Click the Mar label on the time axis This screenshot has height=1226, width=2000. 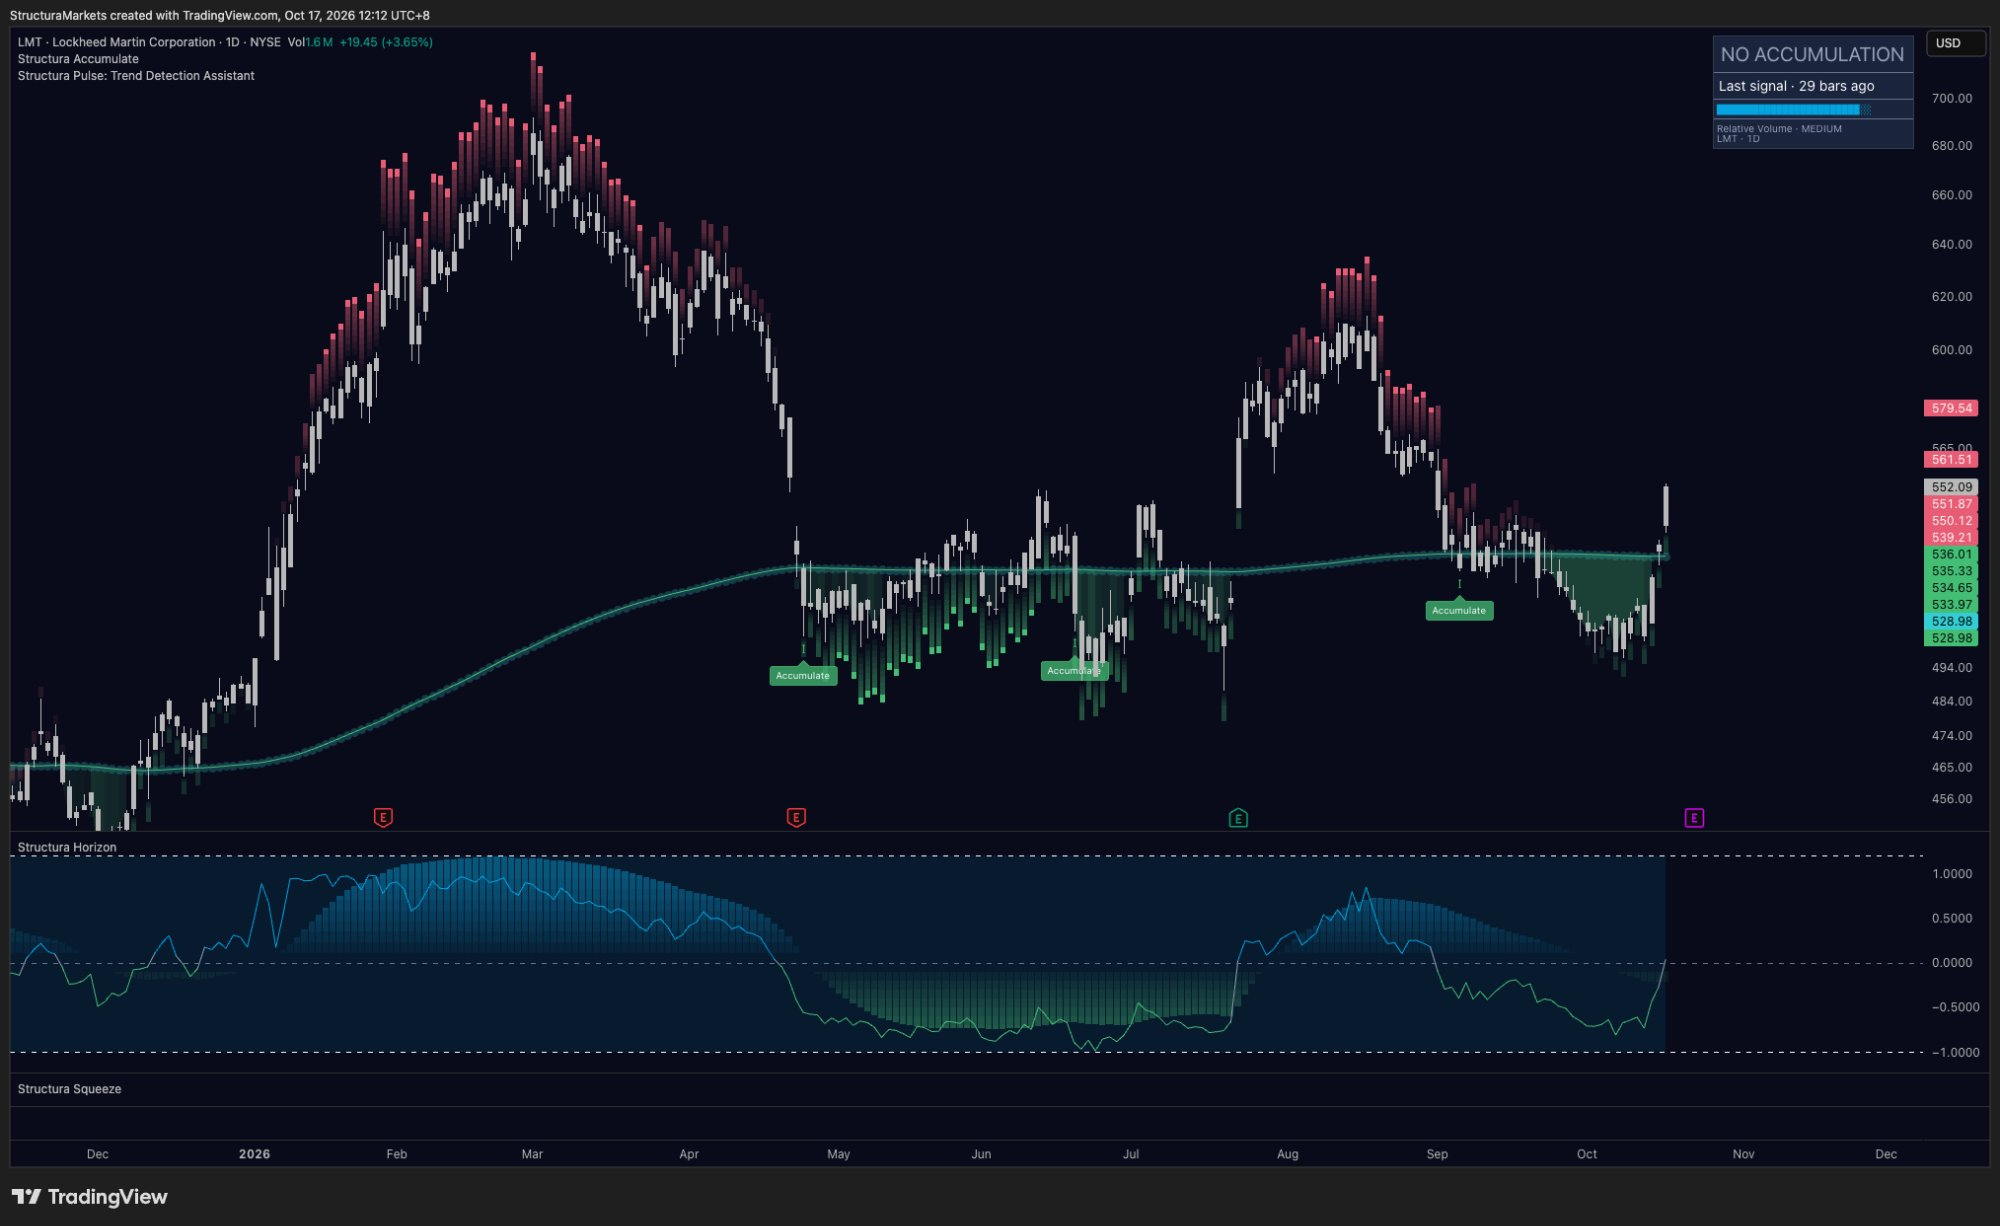[x=532, y=1154]
